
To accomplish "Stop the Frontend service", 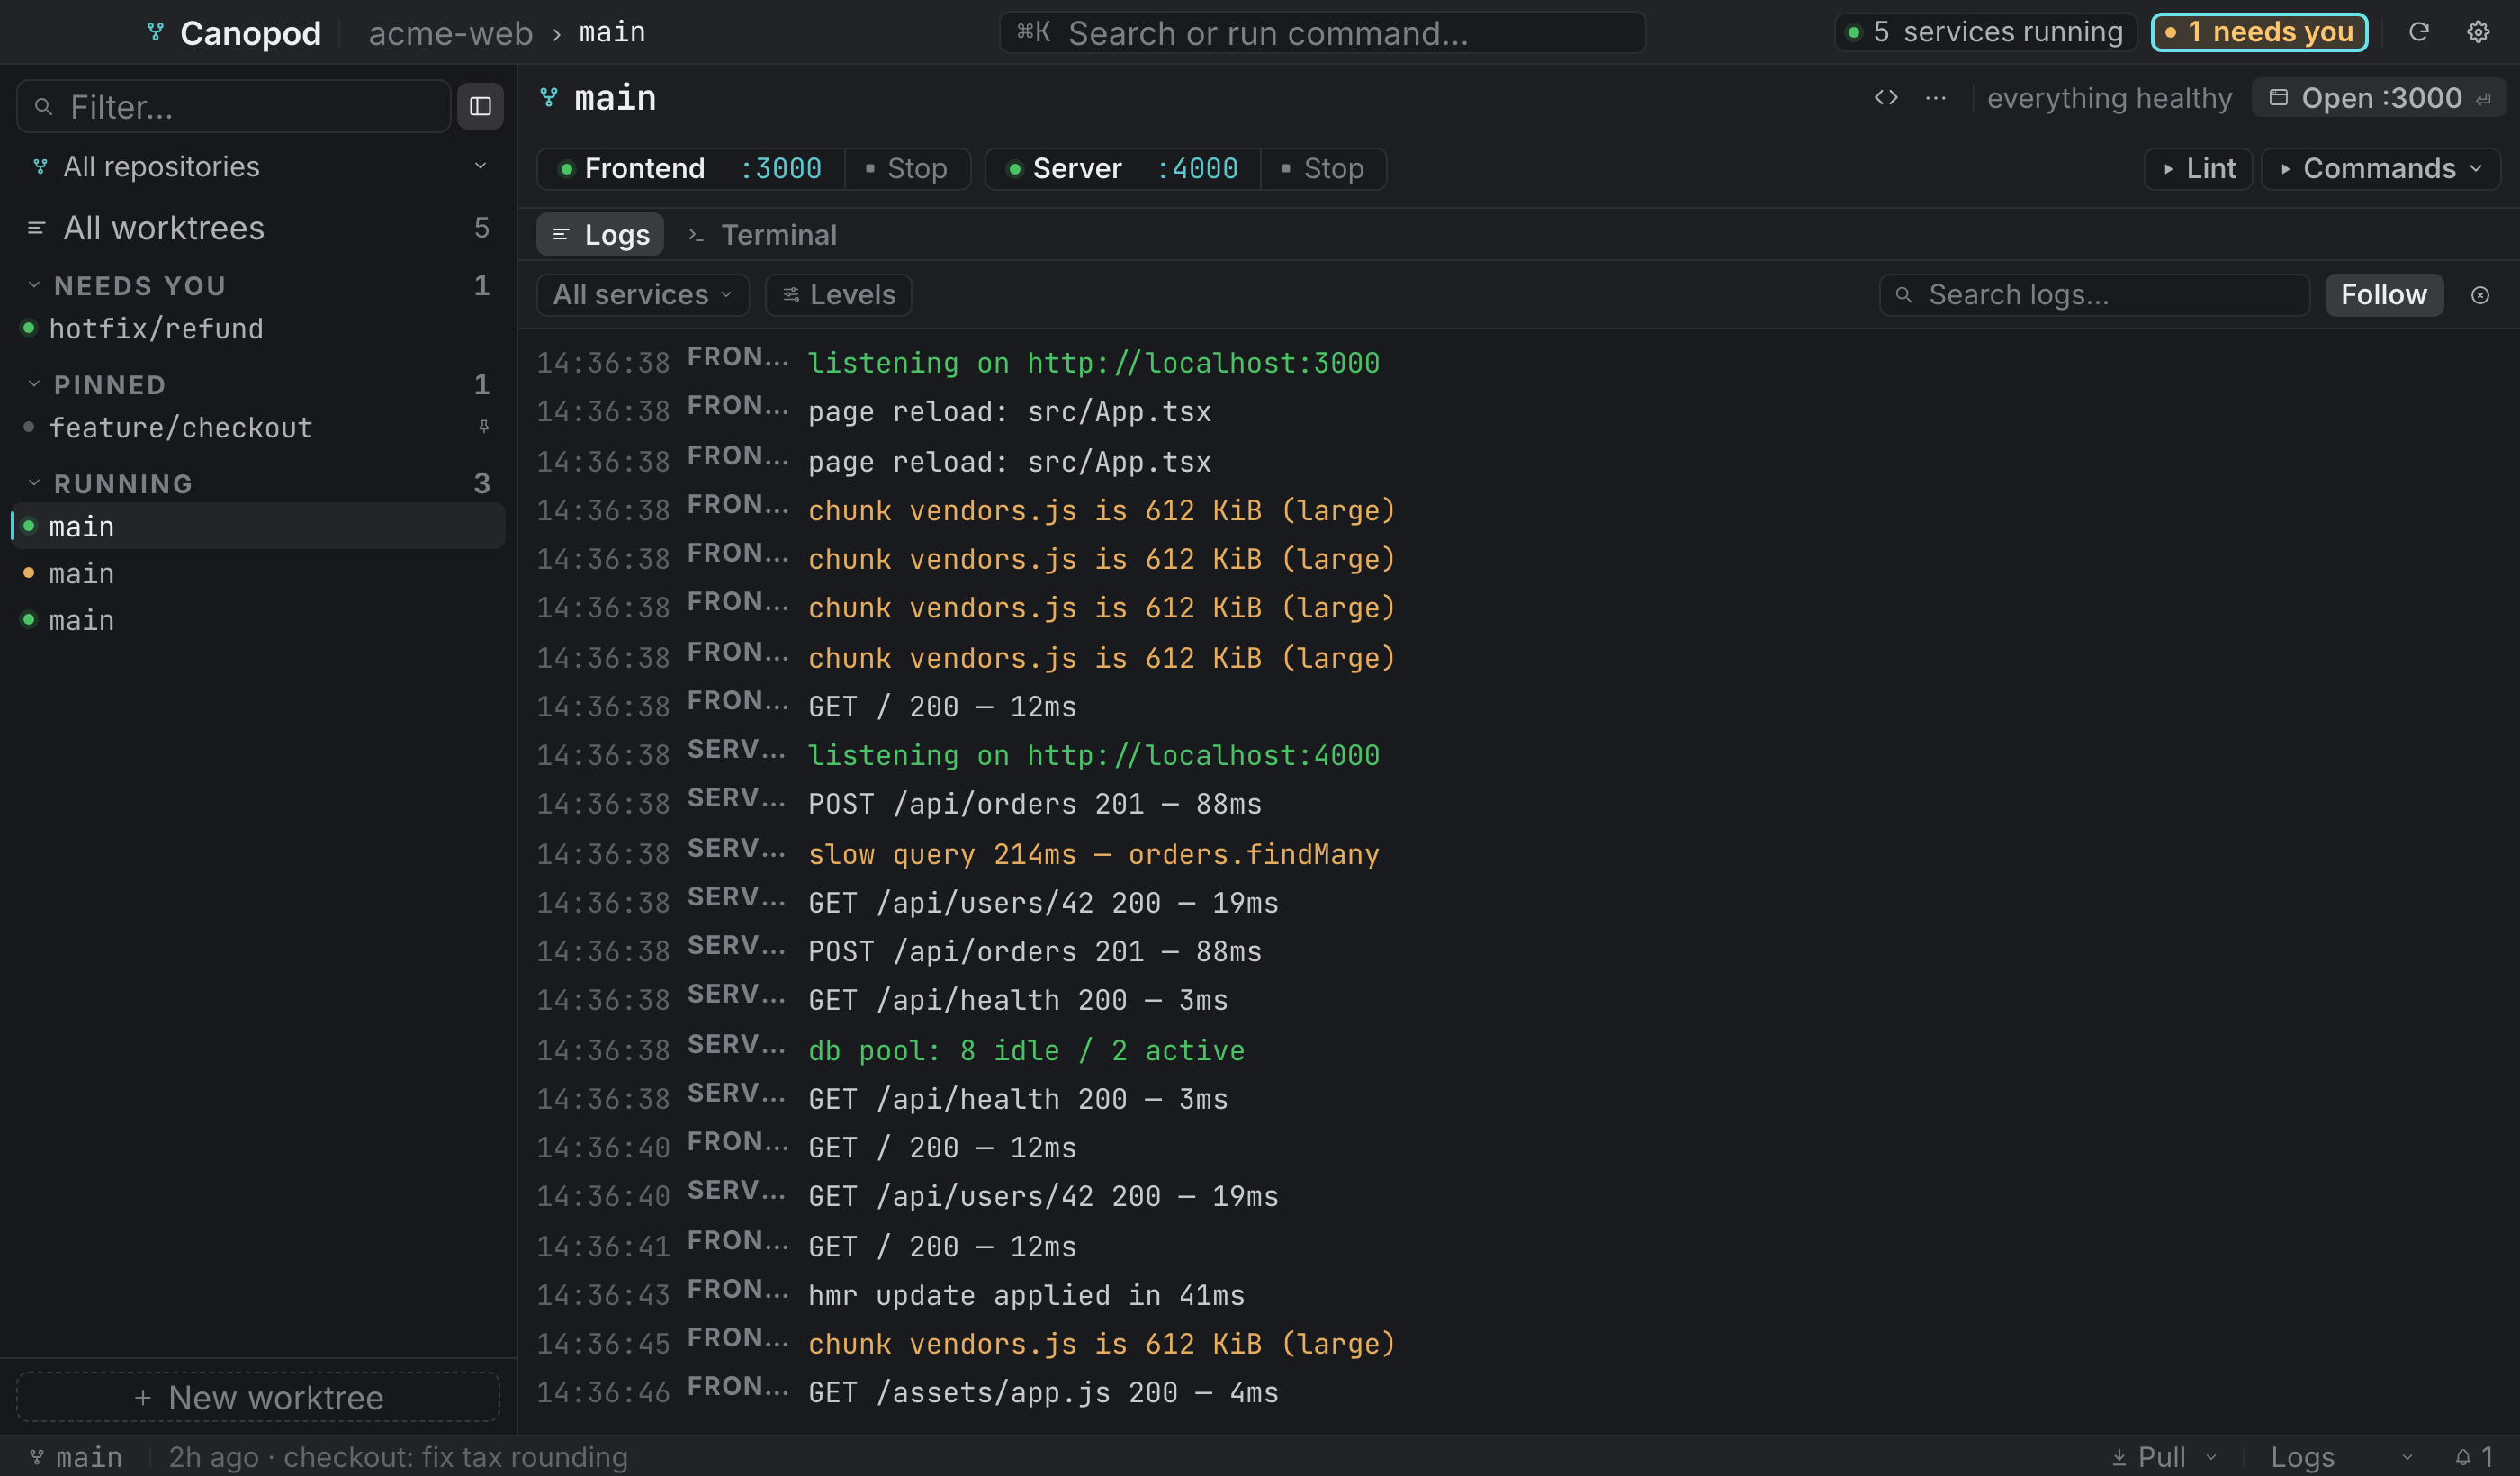I will (906, 169).
